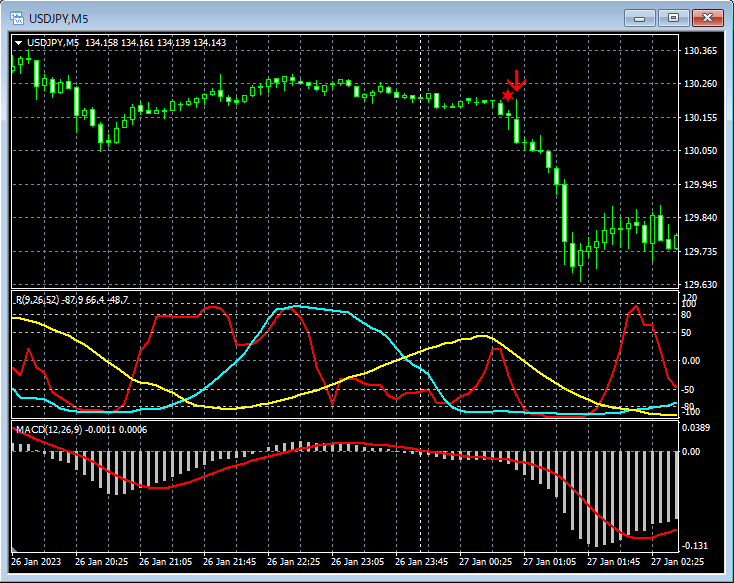Click the '26 Jan 20:25' time label
Screen dimensions: 734x583
coord(101,561)
